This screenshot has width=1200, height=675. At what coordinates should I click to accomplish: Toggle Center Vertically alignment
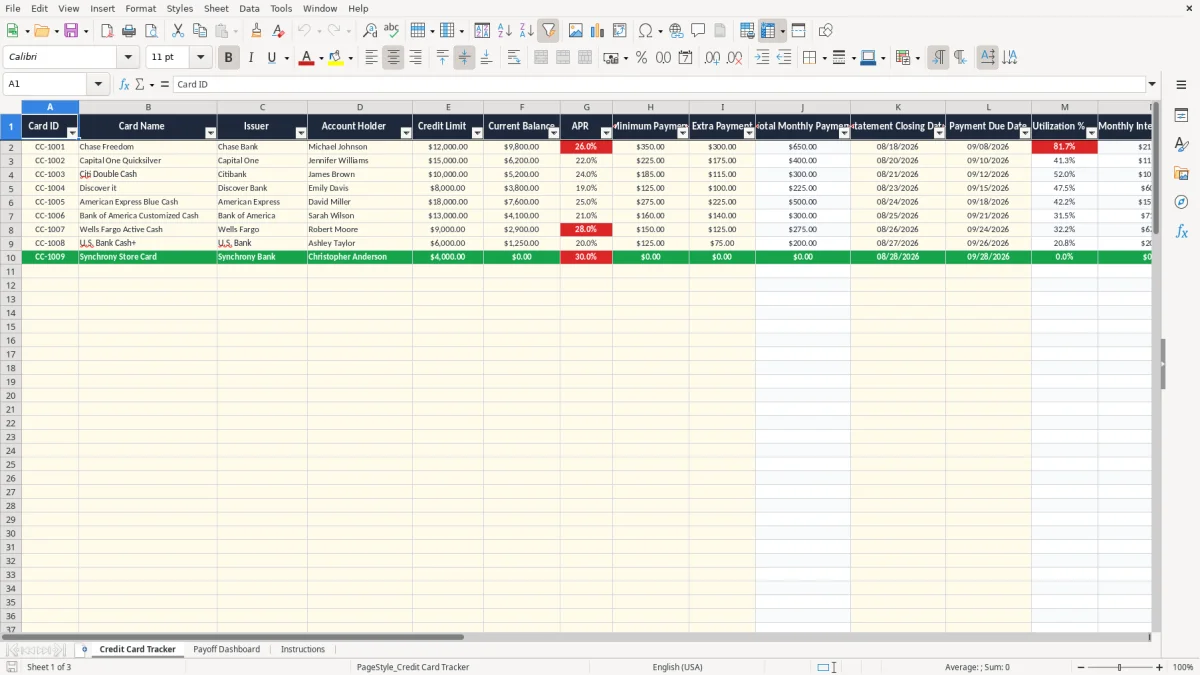(x=464, y=58)
